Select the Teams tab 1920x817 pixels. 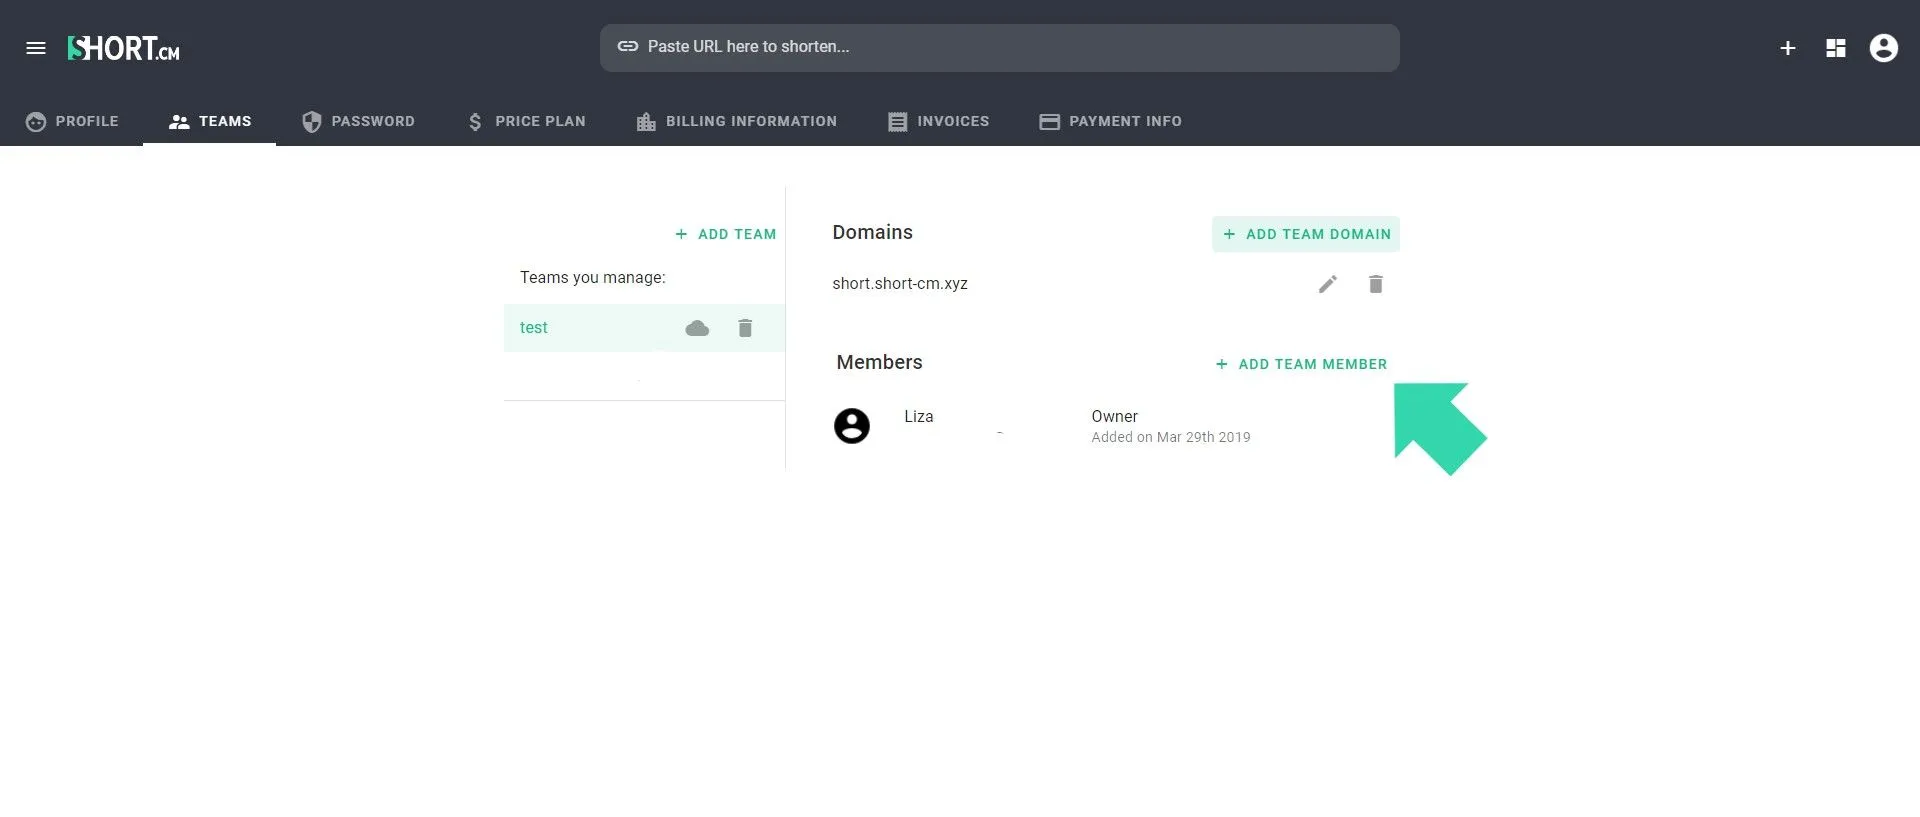(x=210, y=121)
